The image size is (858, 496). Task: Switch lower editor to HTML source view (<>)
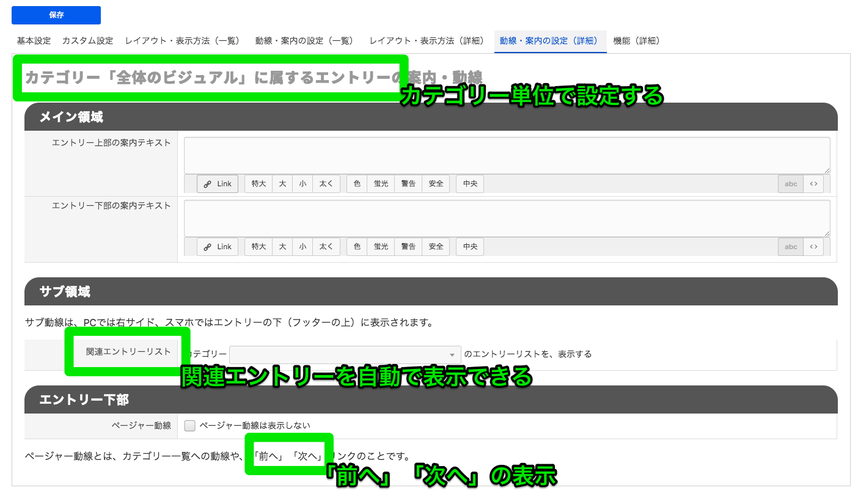[x=814, y=247]
